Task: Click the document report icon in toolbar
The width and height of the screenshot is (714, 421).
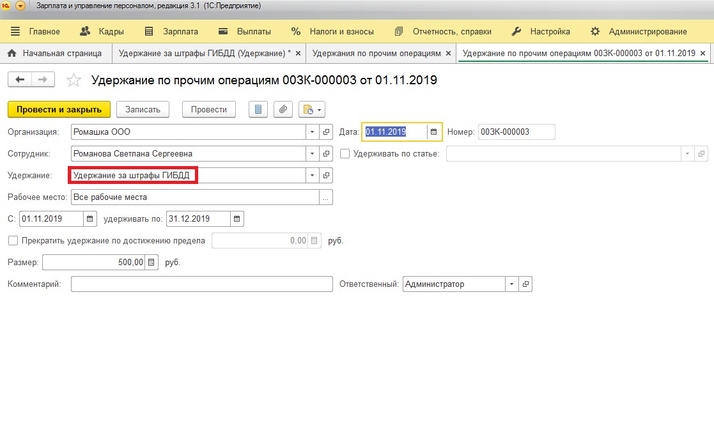Action: (258, 109)
